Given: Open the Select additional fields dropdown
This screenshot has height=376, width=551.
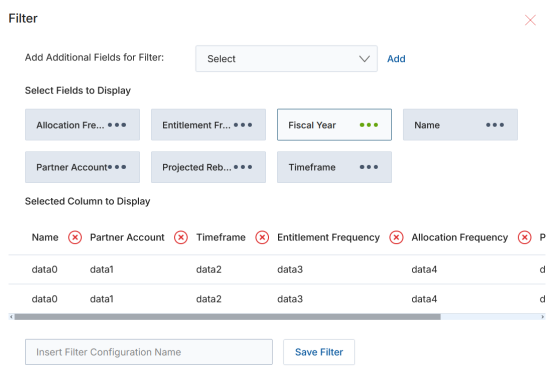Looking at the screenshot, I should (286, 59).
